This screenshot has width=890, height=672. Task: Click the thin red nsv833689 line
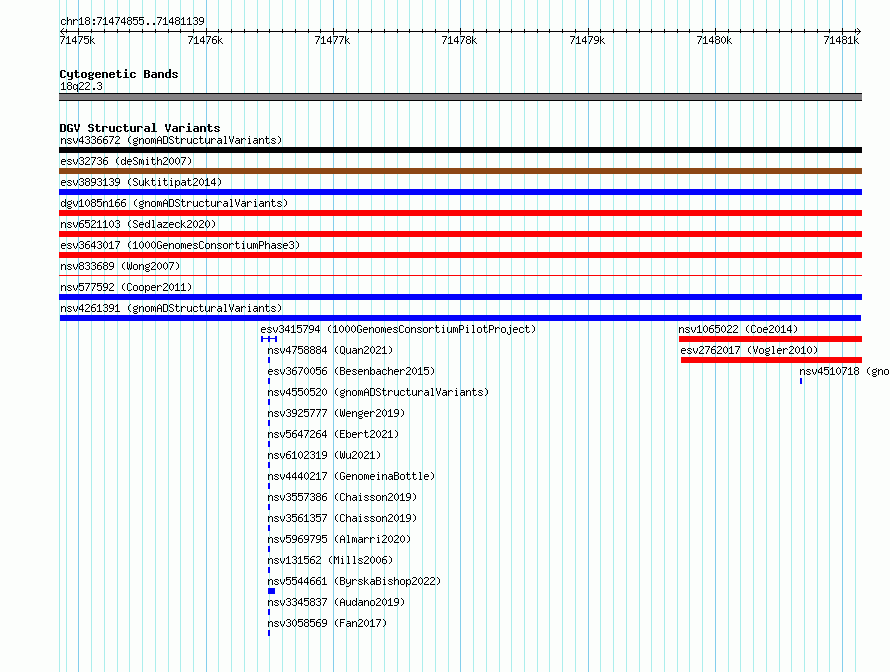coord(460,276)
